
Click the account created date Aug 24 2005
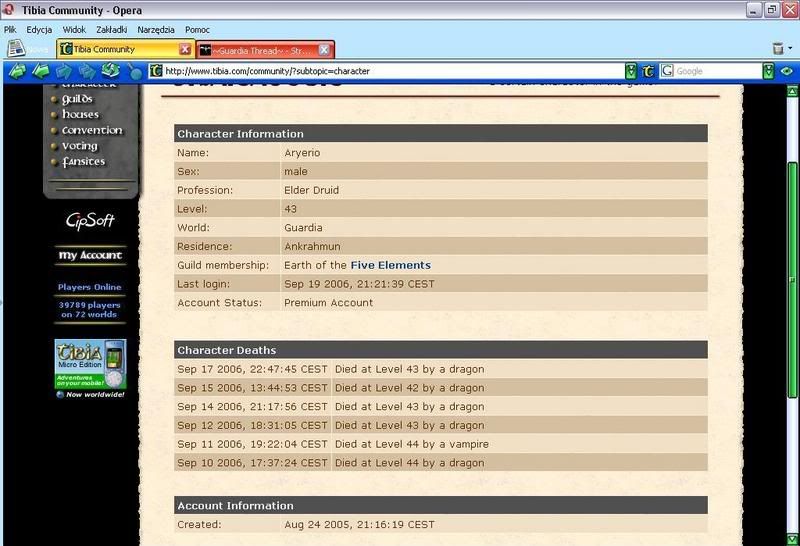coord(359,525)
